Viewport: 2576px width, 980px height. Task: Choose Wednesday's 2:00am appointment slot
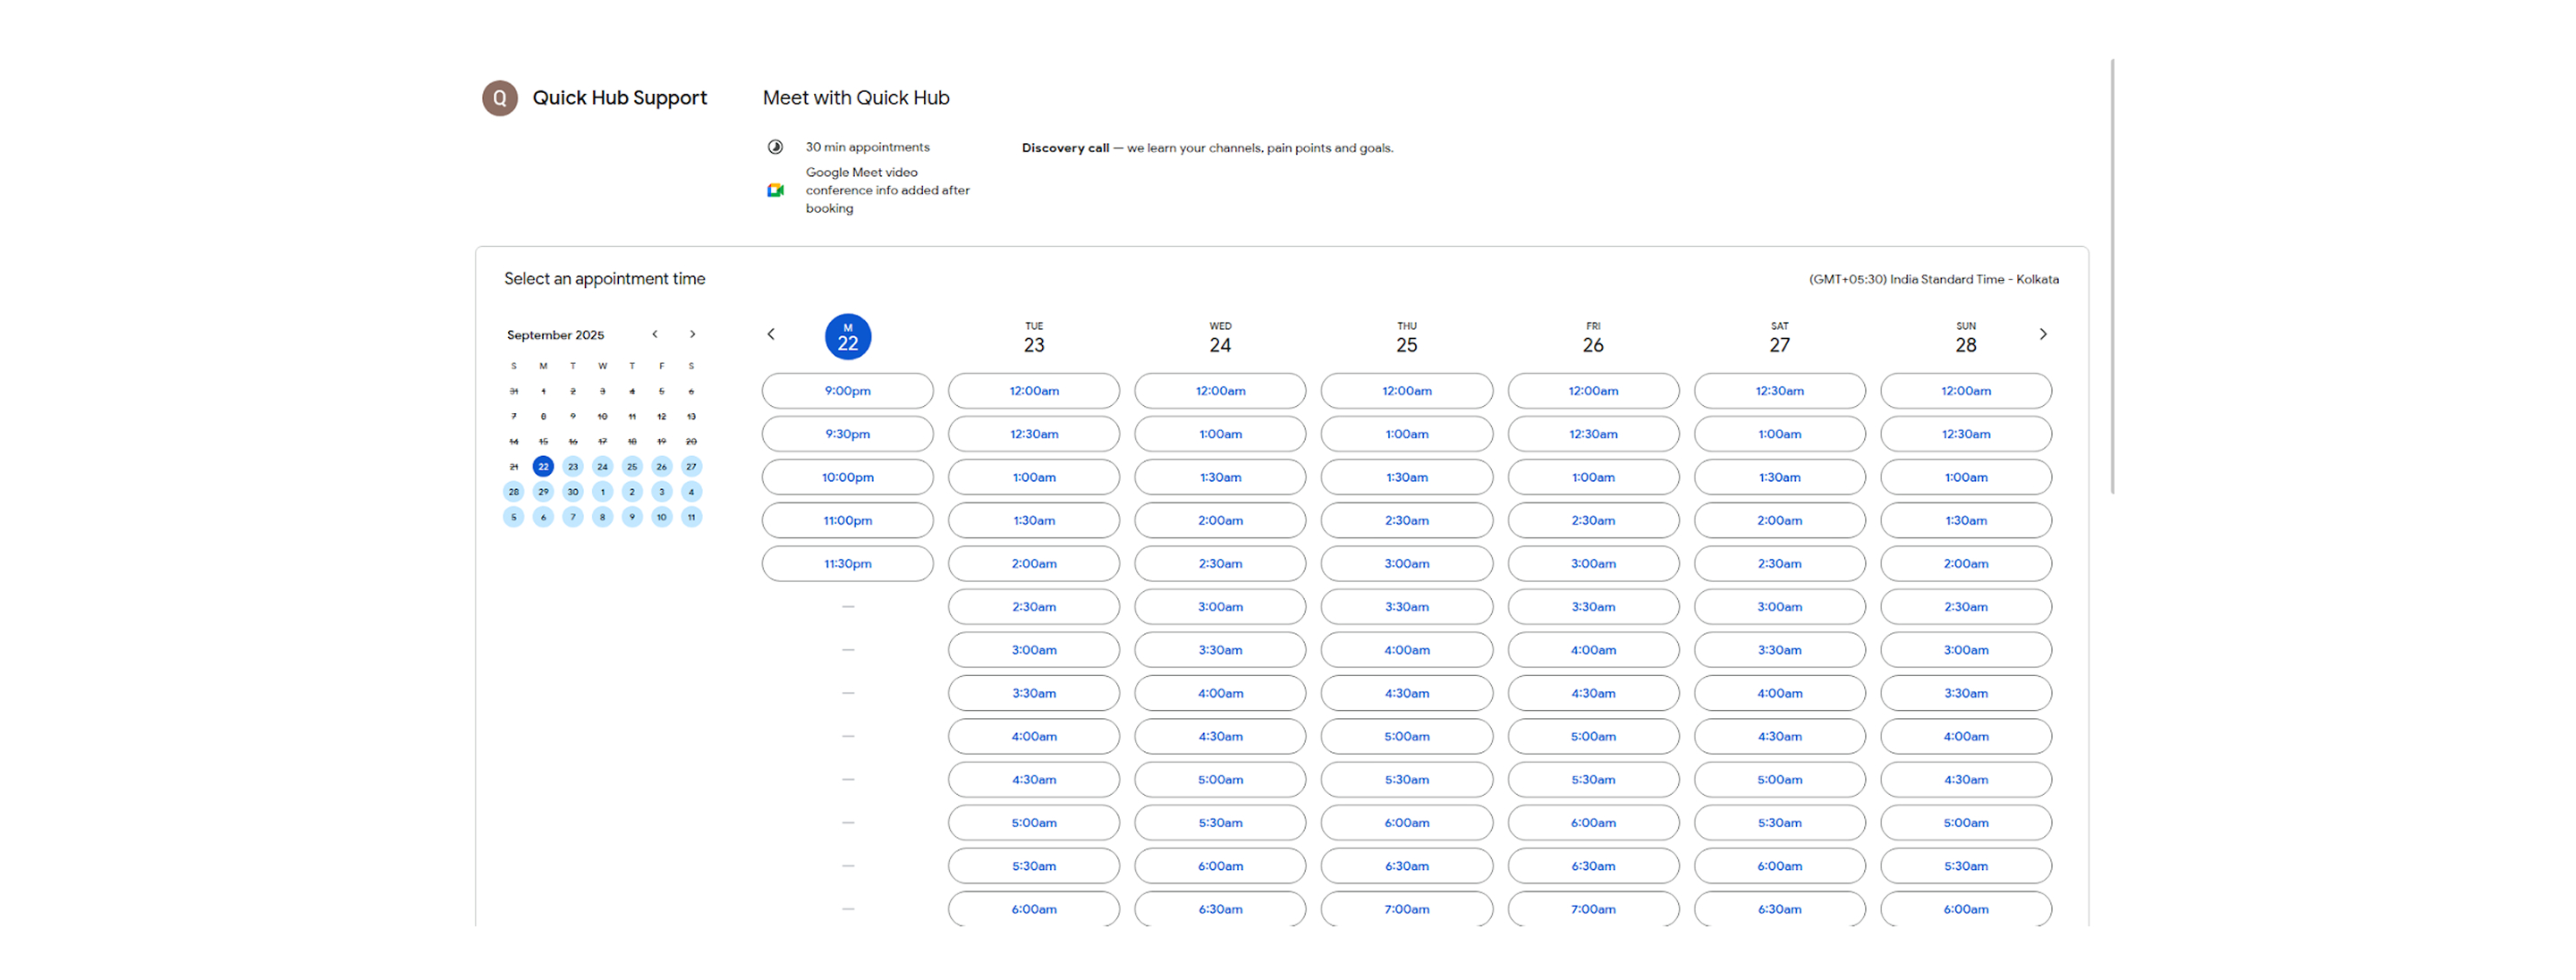pyautogui.click(x=1220, y=521)
